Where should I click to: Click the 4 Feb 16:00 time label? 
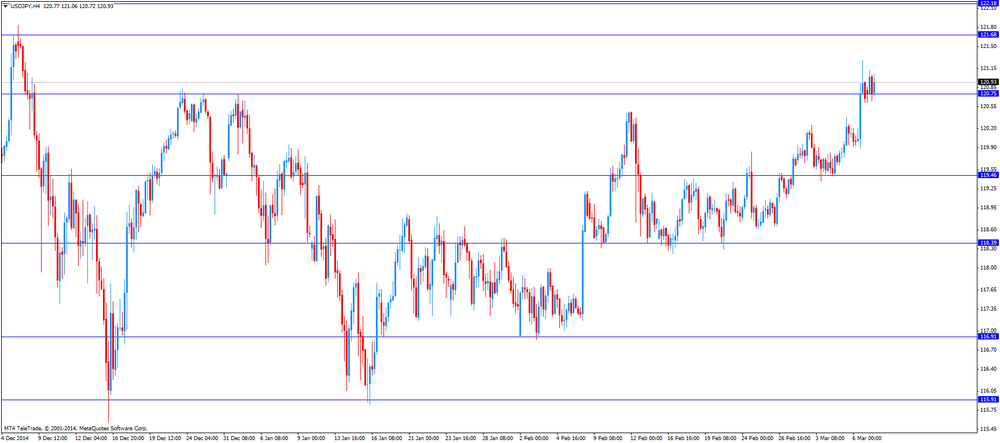571,439
